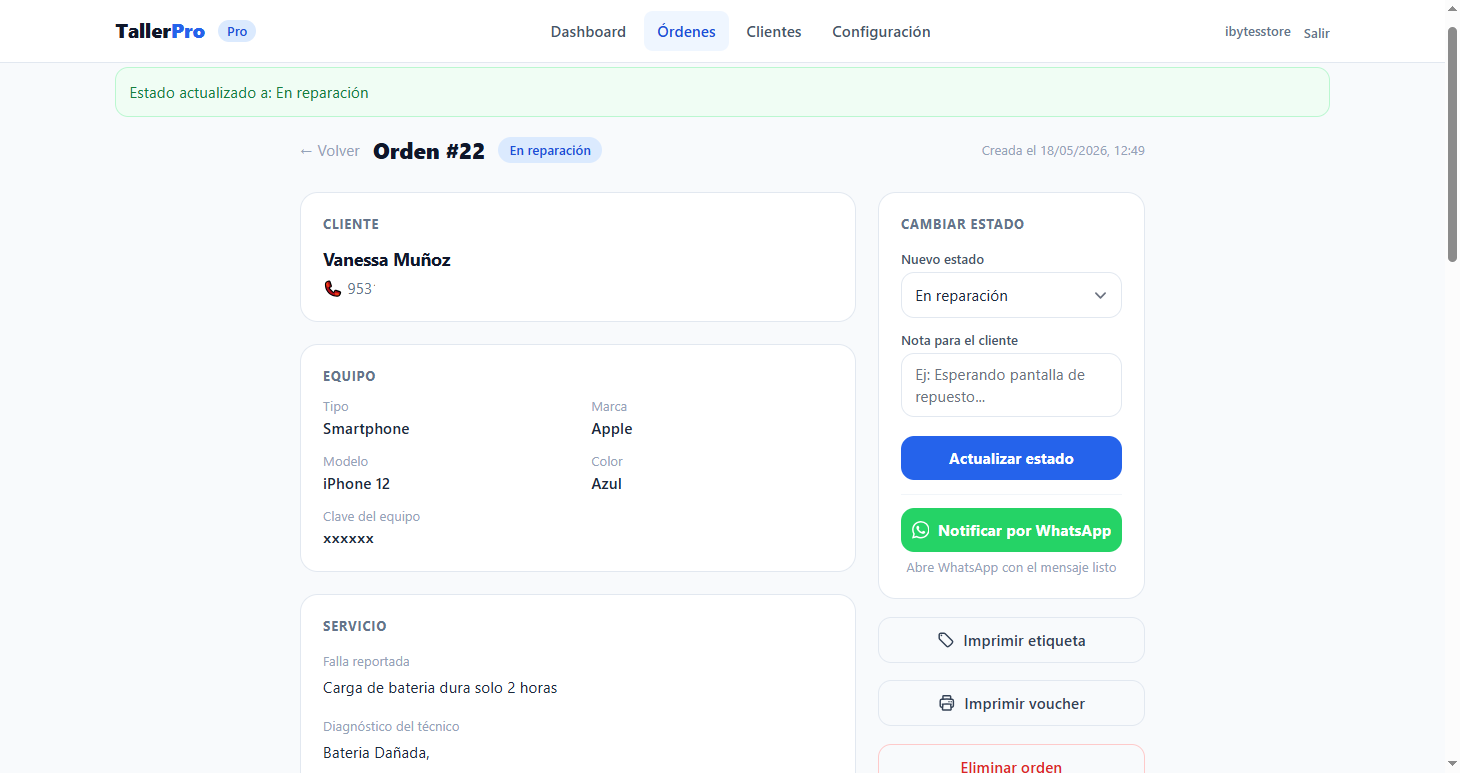The height and width of the screenshot is (773, 1460).
Task: Click the En reparación status badge
Action: (550, 150)
